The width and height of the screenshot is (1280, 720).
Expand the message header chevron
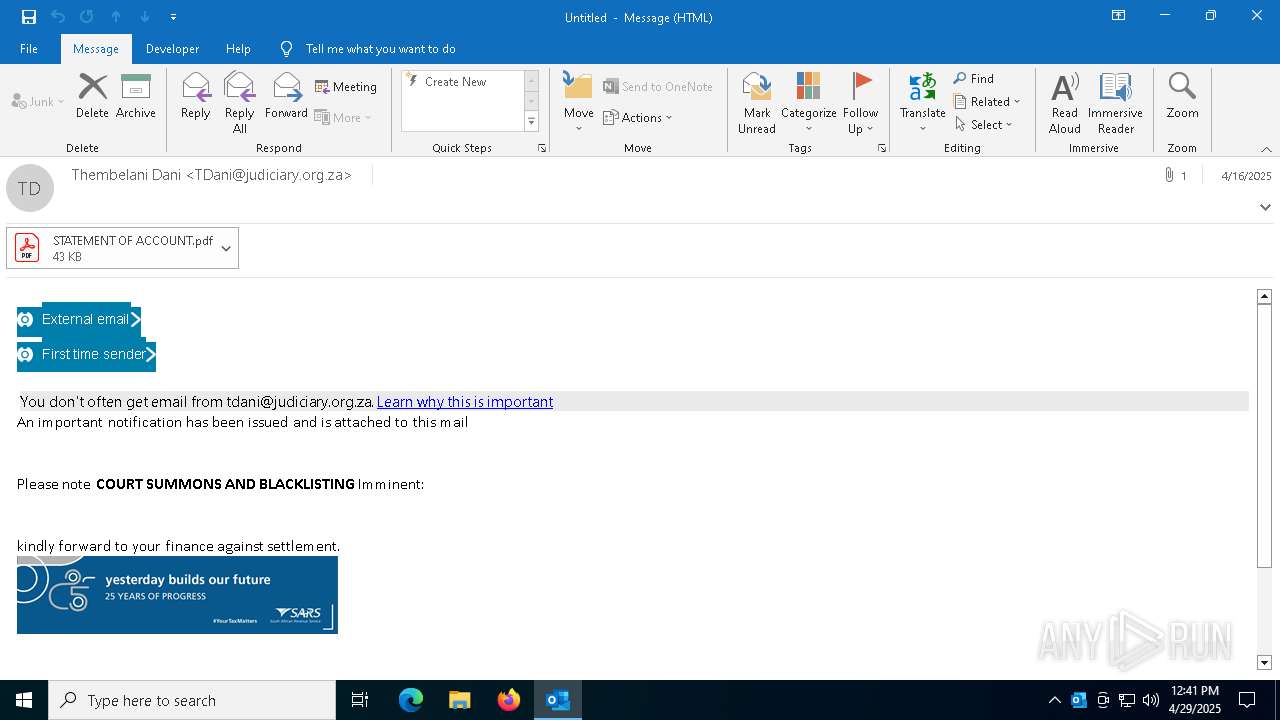(x=1265, y=207)
